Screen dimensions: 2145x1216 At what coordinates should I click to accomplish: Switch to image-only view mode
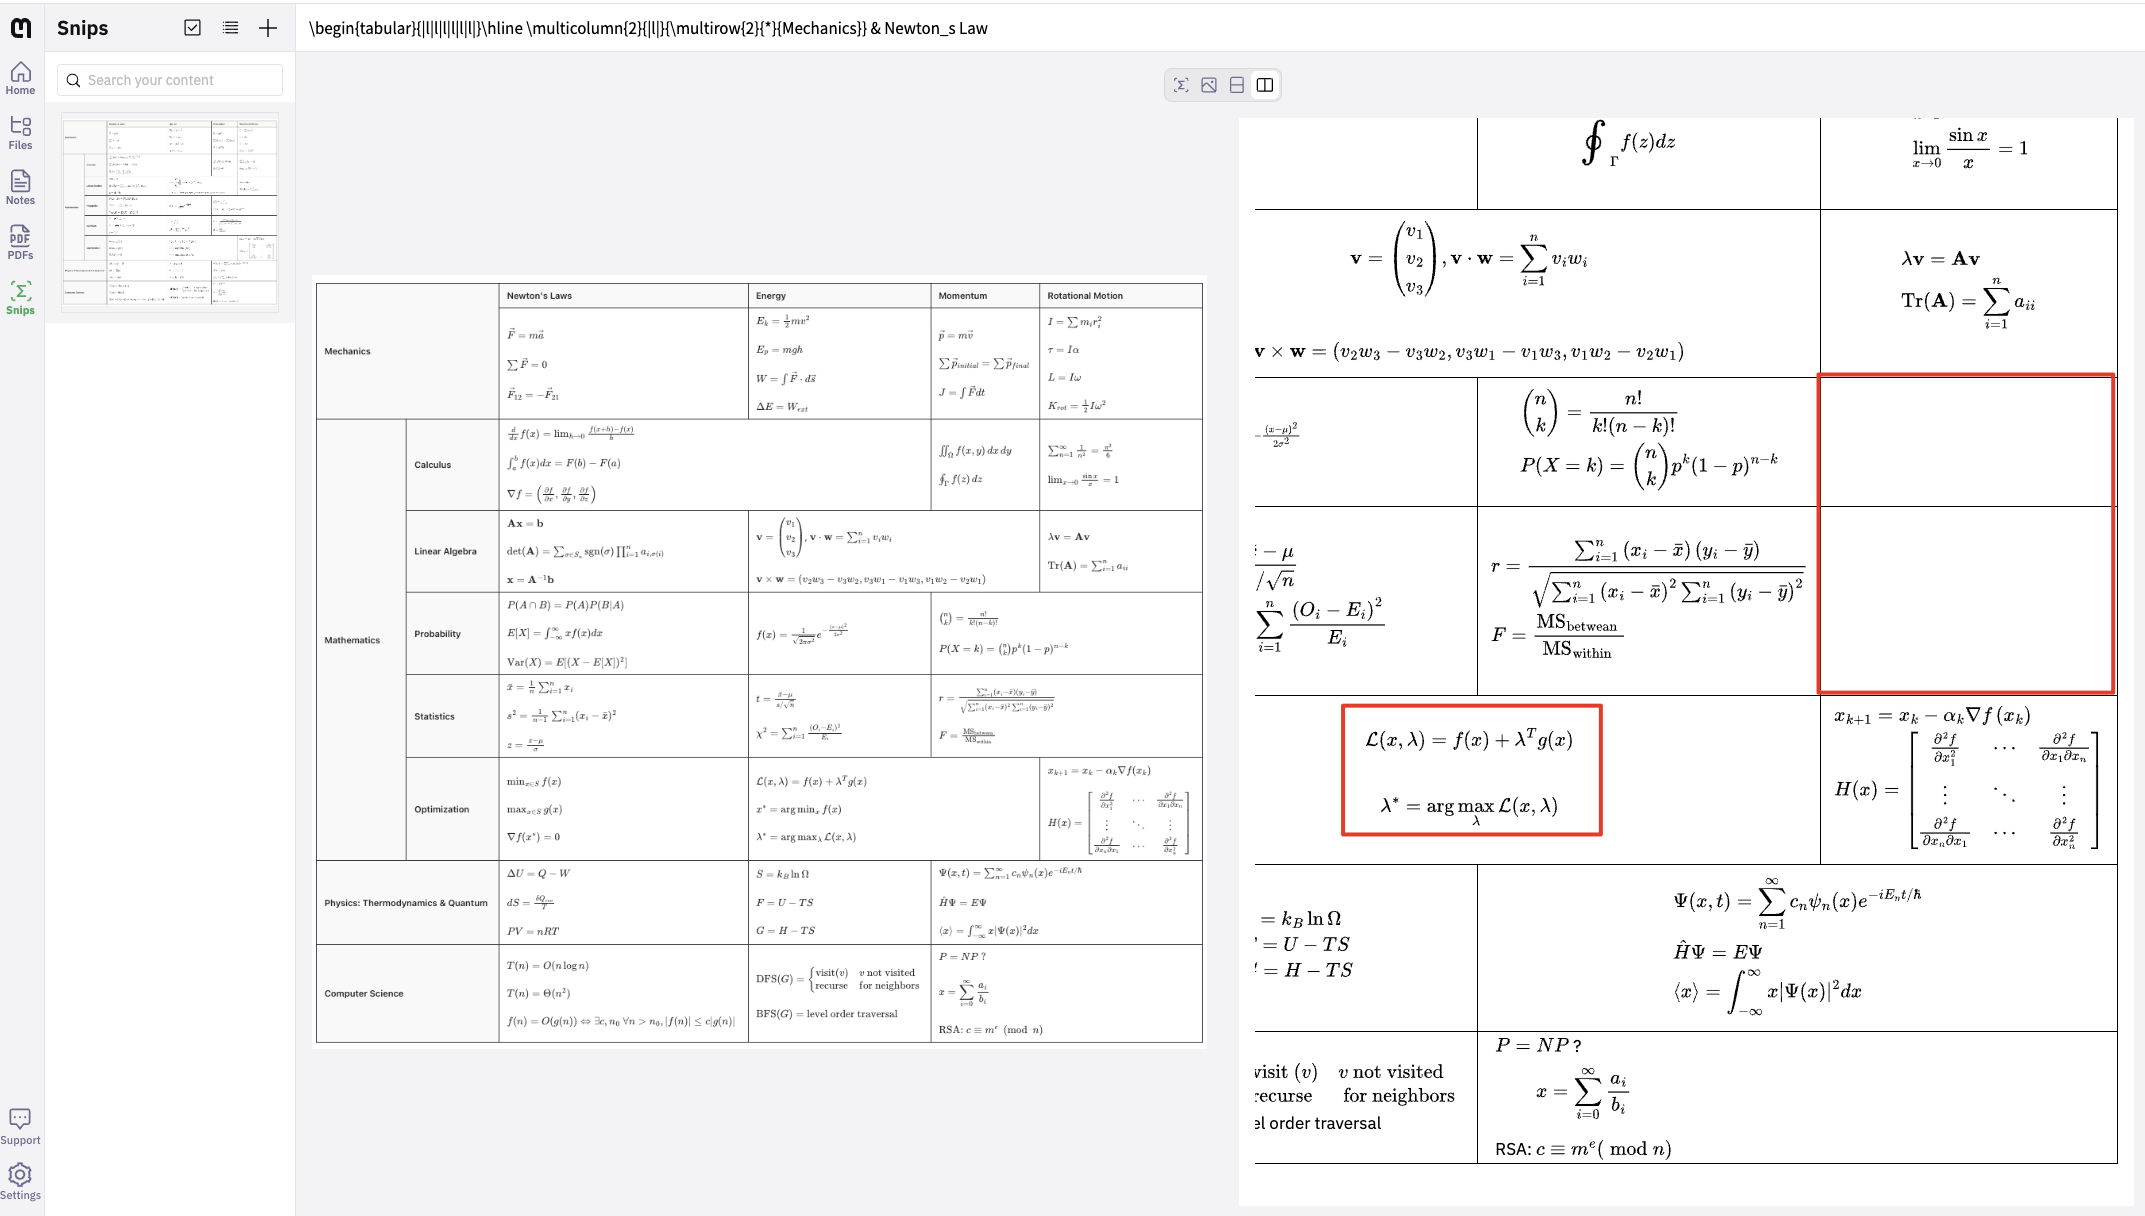(1209, 85)
